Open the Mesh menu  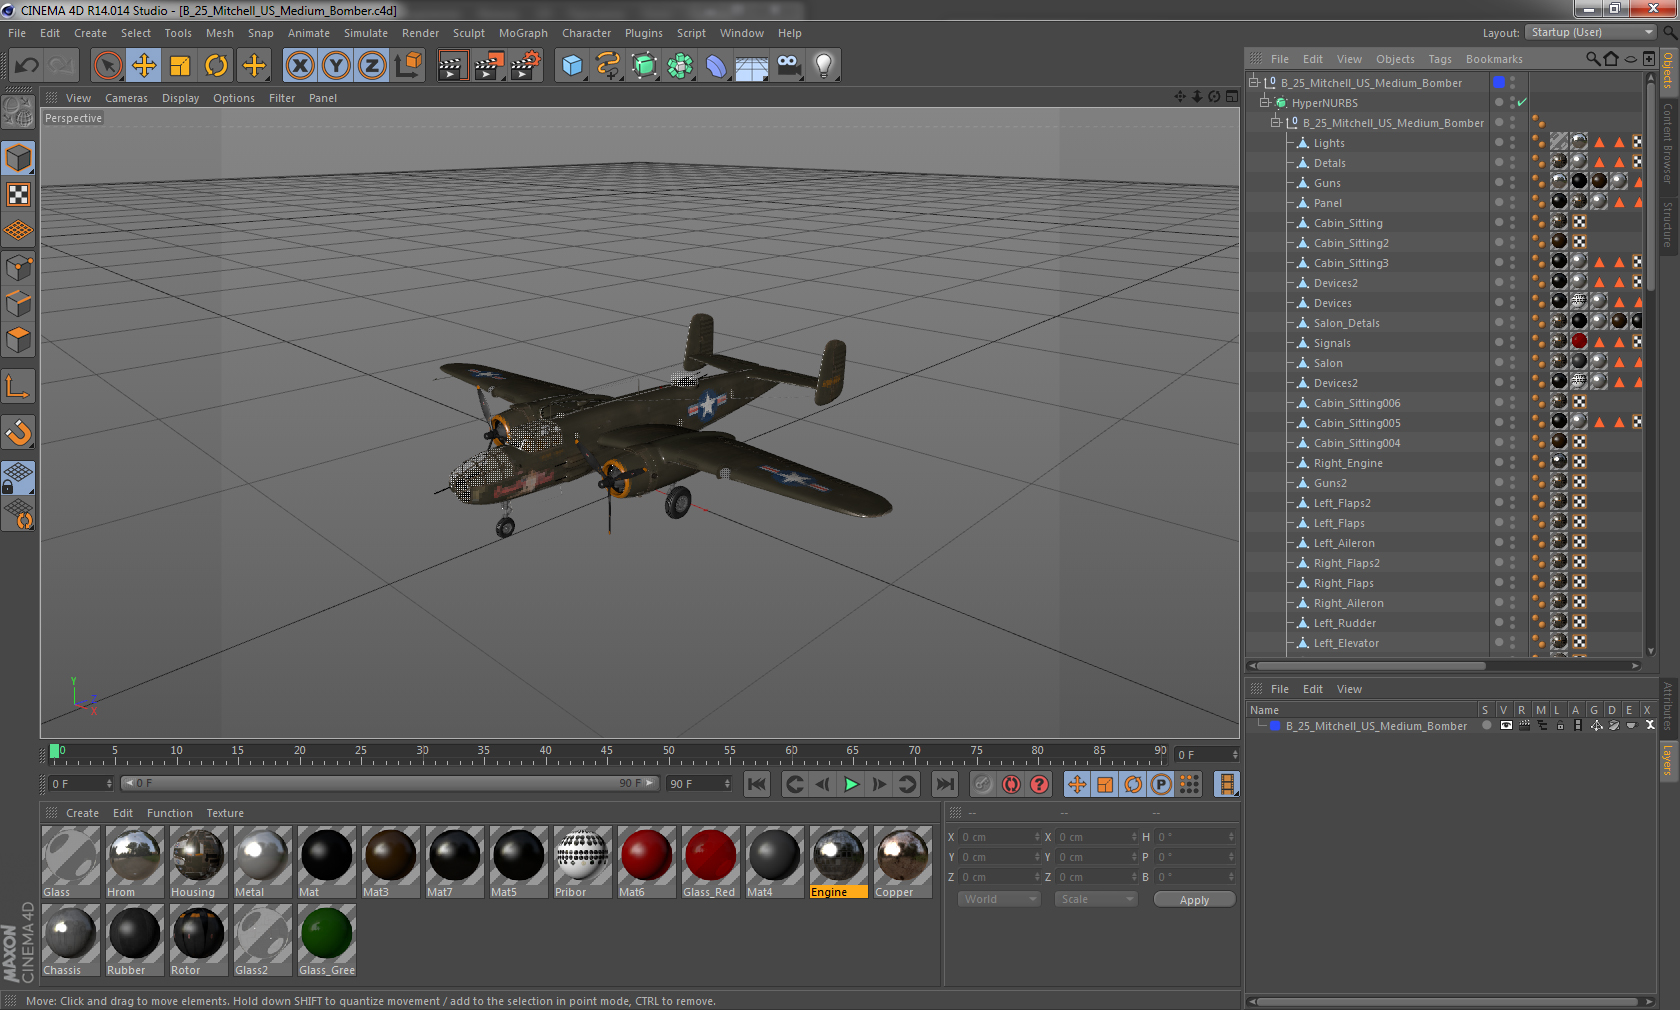[220, 33]
